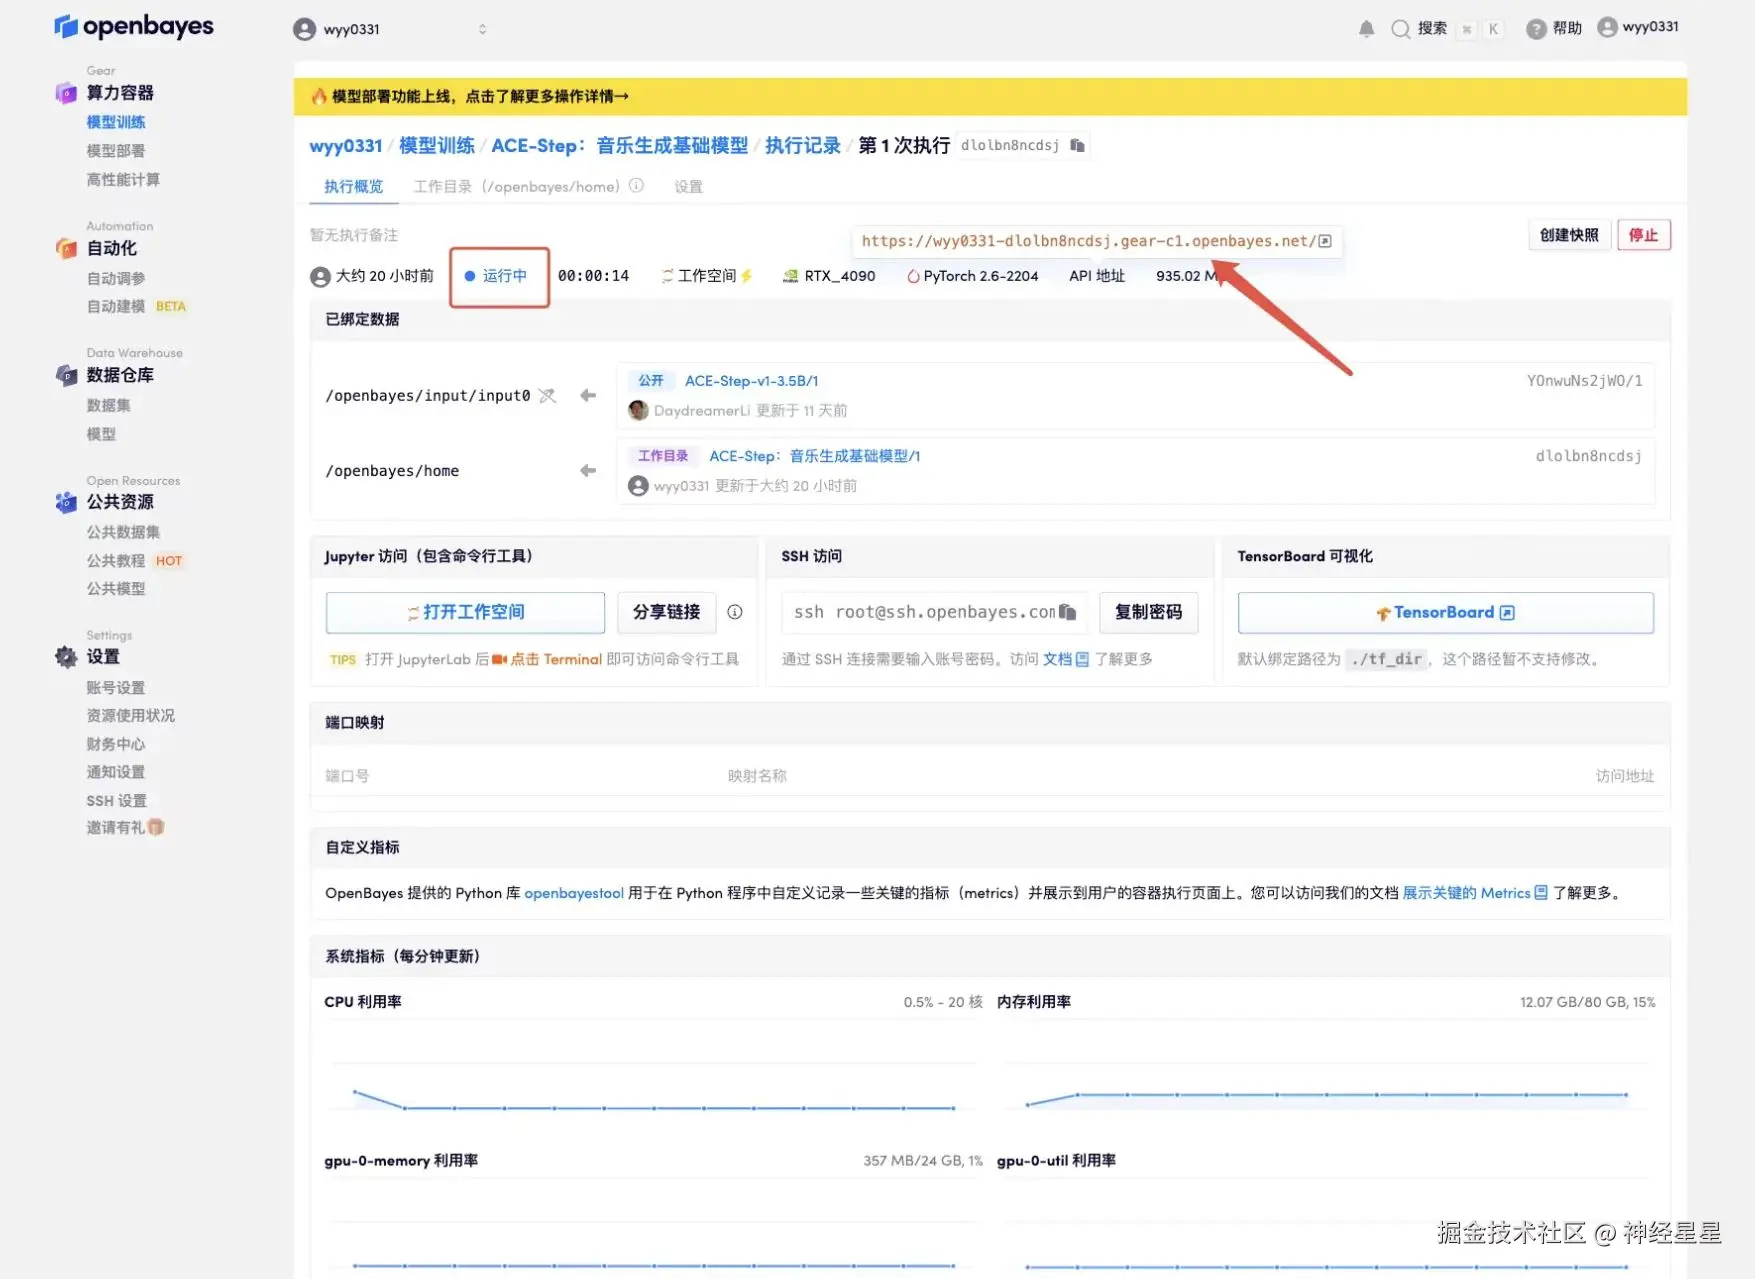Open the openbayestool library link
The image size is (1755, 1279).
(574, 893)
